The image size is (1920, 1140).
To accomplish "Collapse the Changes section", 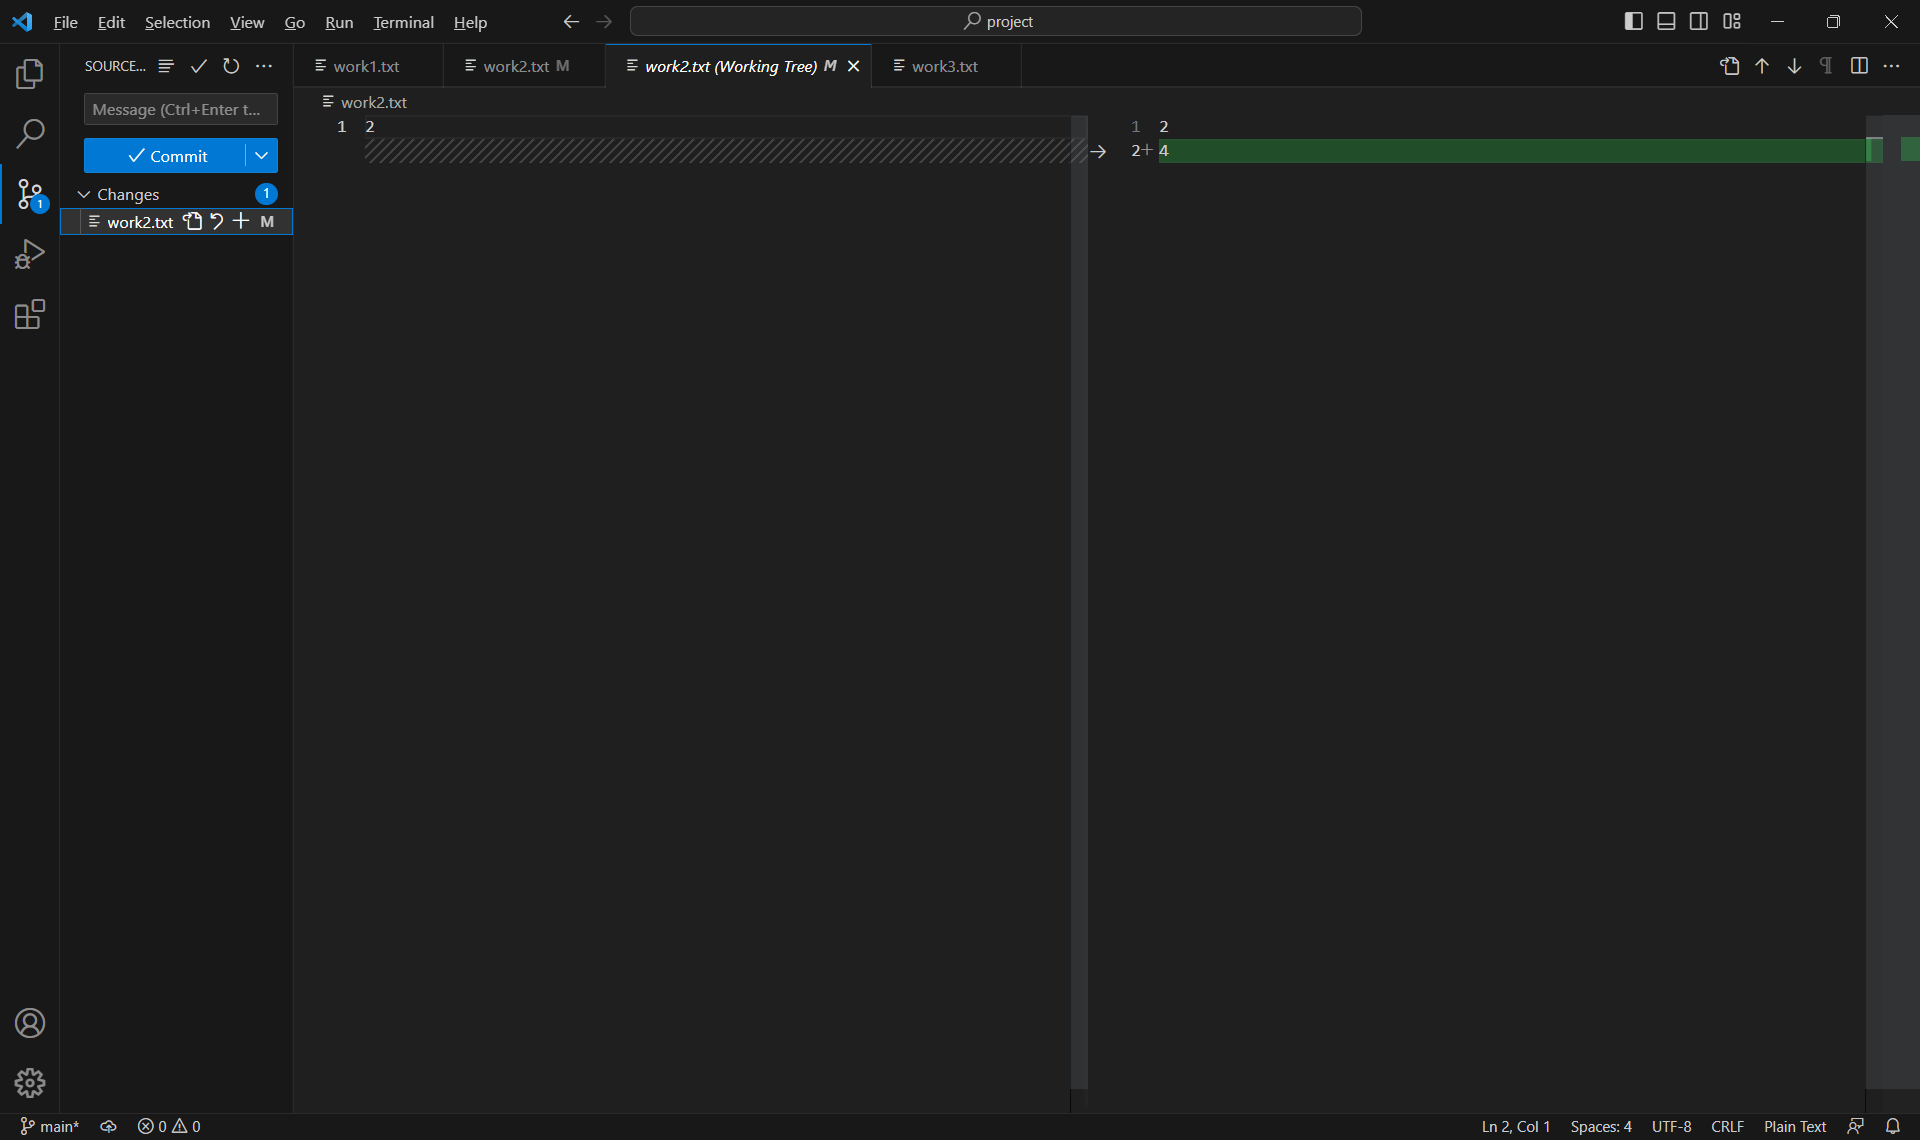I will (x=84, y=194).
